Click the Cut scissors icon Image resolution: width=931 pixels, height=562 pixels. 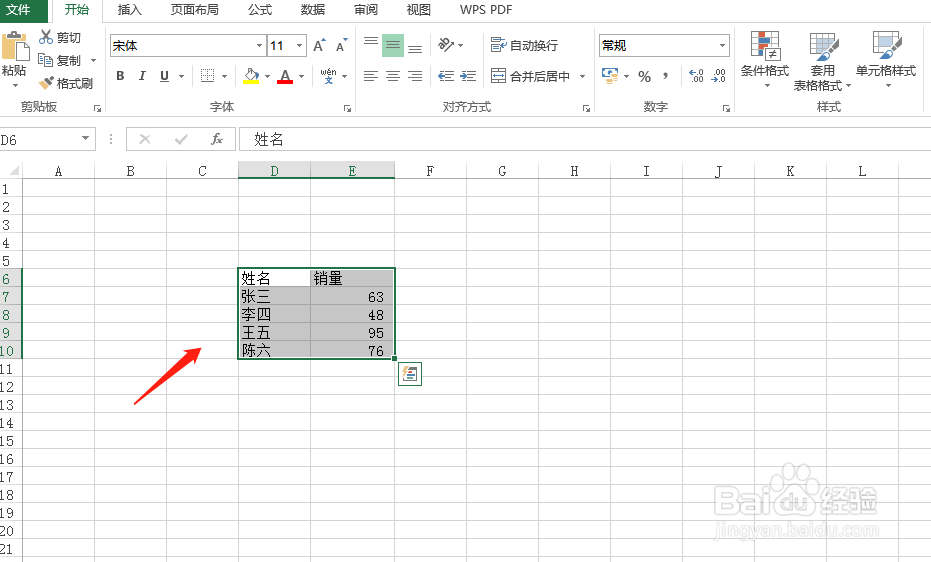46,37
